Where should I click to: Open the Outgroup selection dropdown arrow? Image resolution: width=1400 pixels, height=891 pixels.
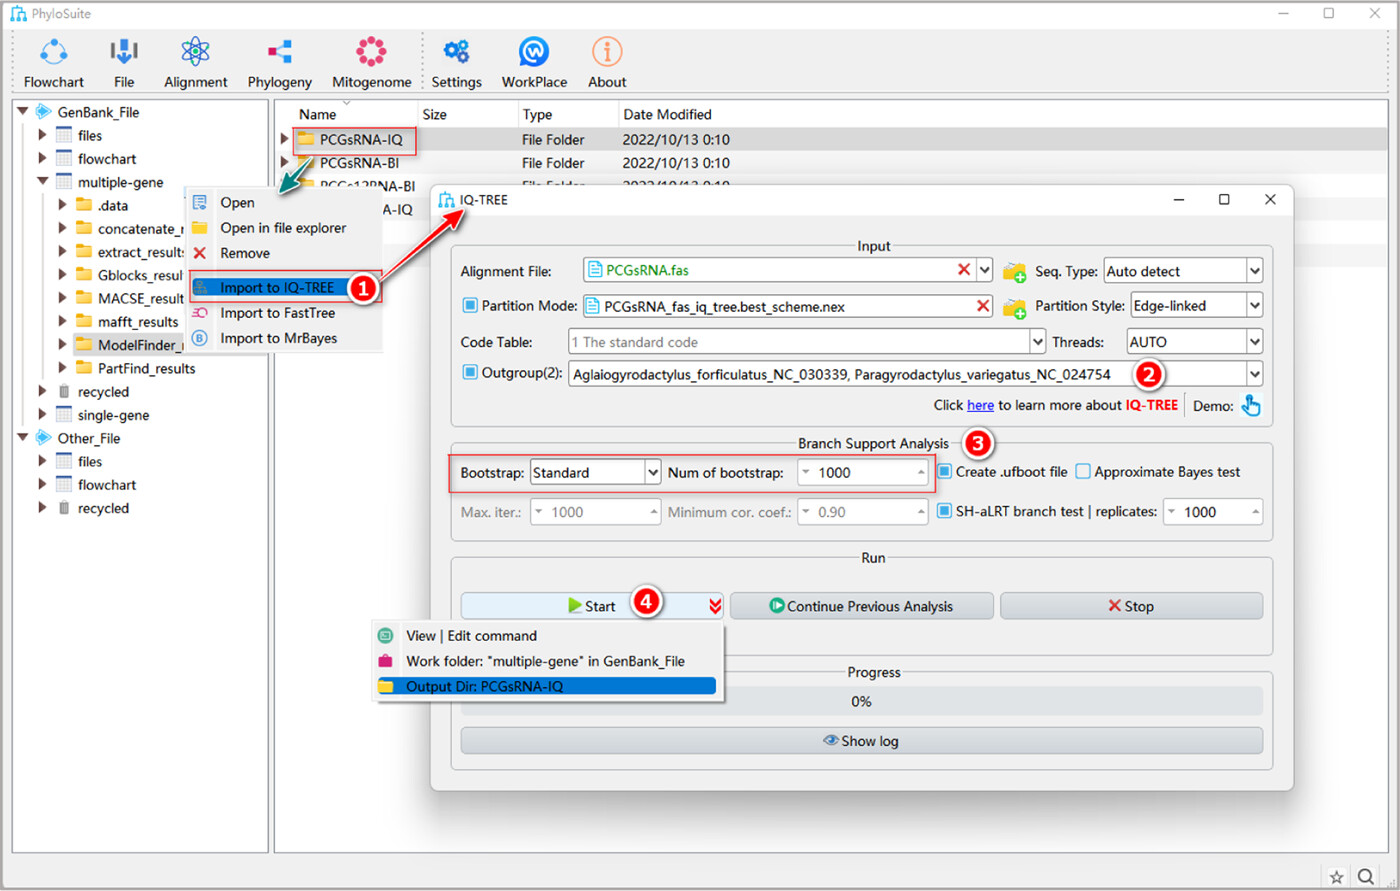point(1254,375)
